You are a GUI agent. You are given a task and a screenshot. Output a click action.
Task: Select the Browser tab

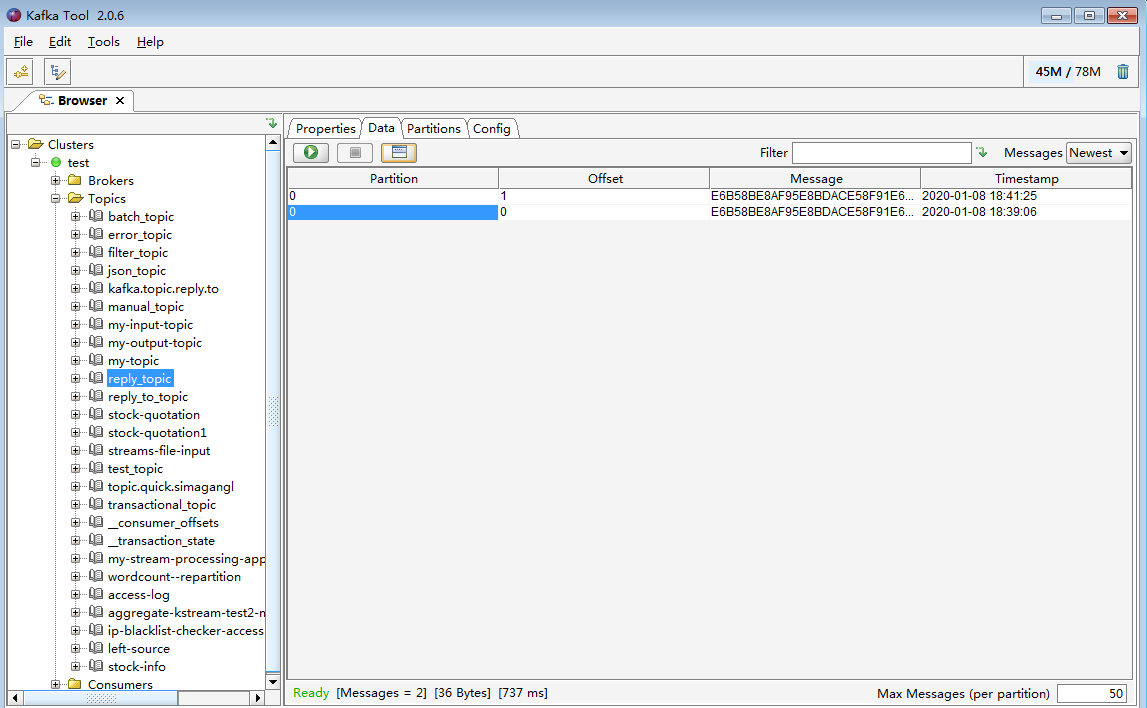coord(82,100)
